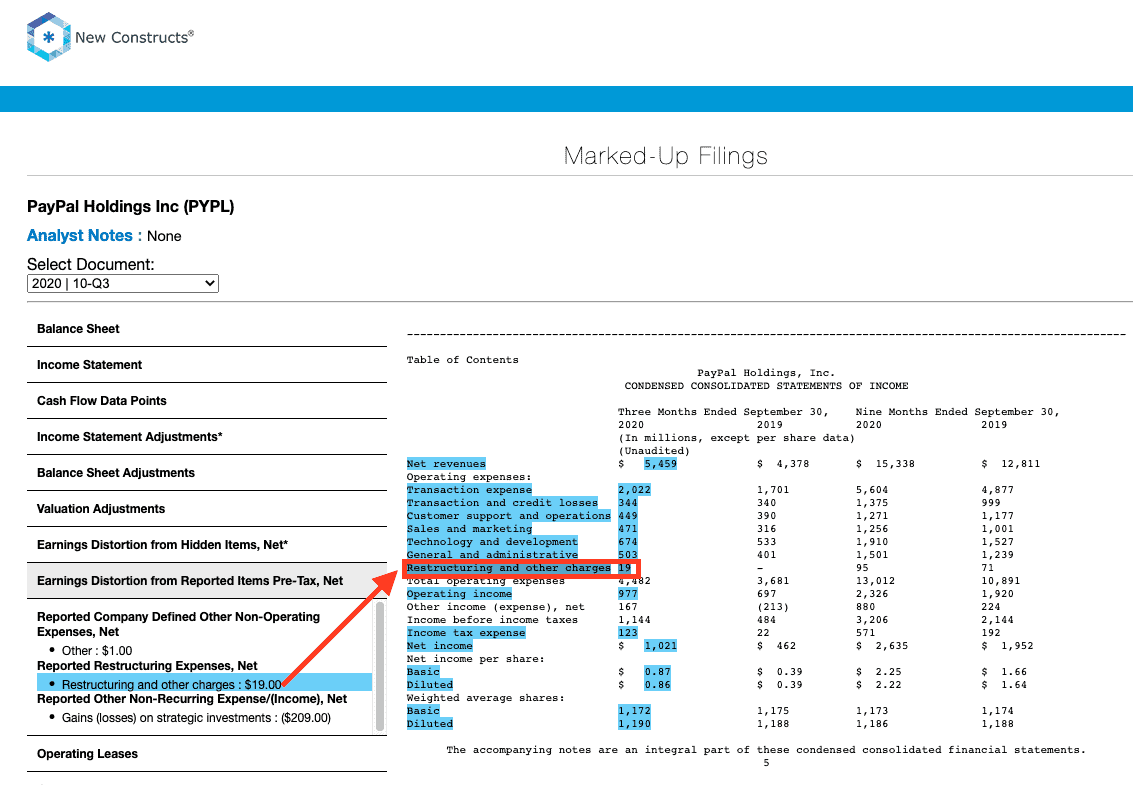Click highlighted Operating income label
Image resolution: width=1133 pixels, height=785 pixels.
pyautogui.click(x=459, y=594)
